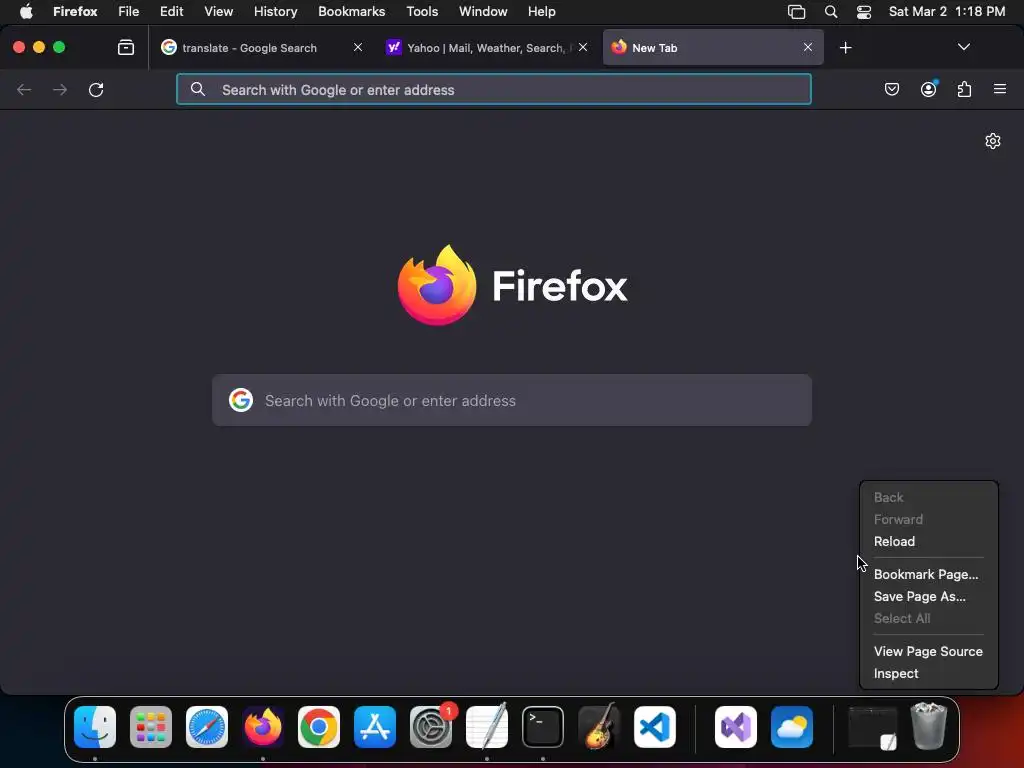Open the Firefox account icon
Screen dimensions: 1024x768
(928, 89)
